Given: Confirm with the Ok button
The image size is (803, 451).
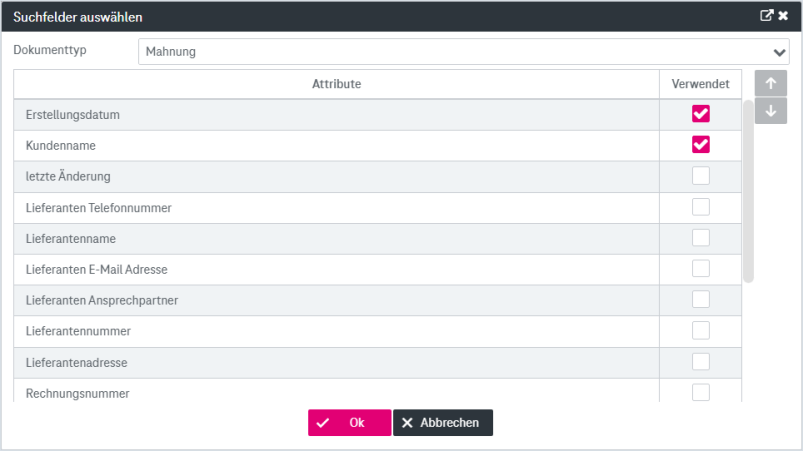Looking at the screenshot, I should (349, 423).
